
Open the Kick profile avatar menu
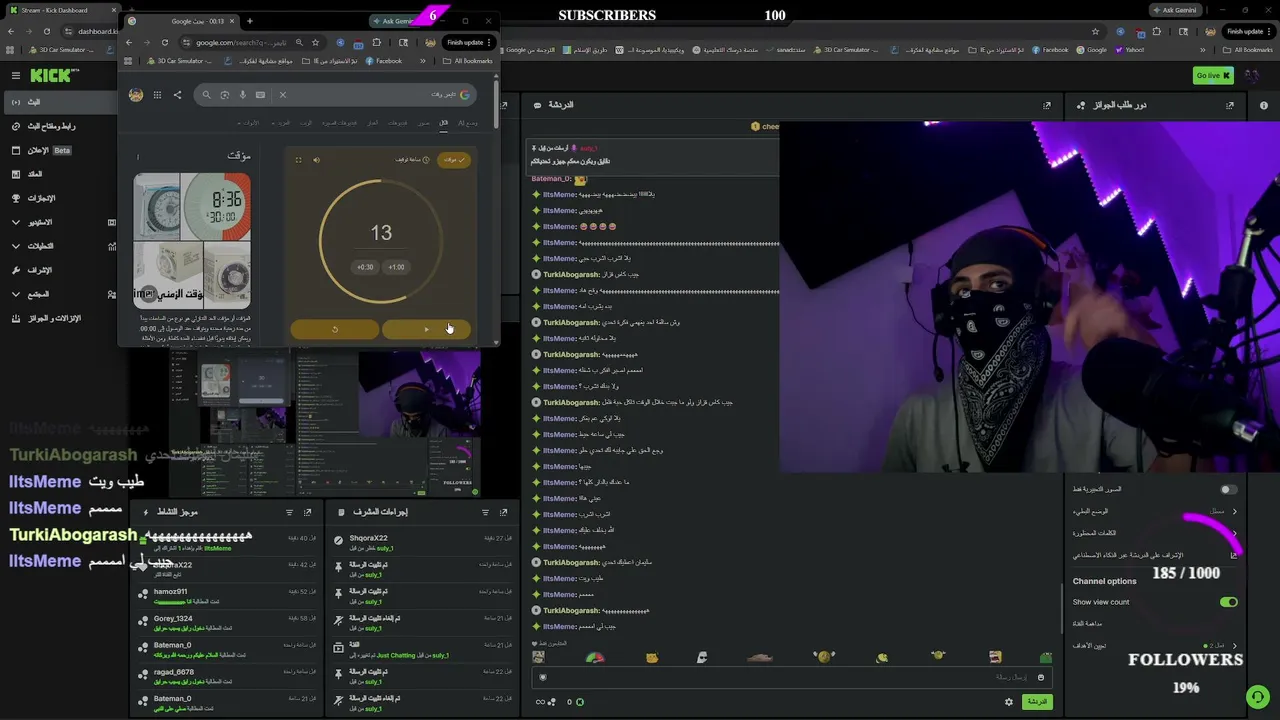[1251, 75]
